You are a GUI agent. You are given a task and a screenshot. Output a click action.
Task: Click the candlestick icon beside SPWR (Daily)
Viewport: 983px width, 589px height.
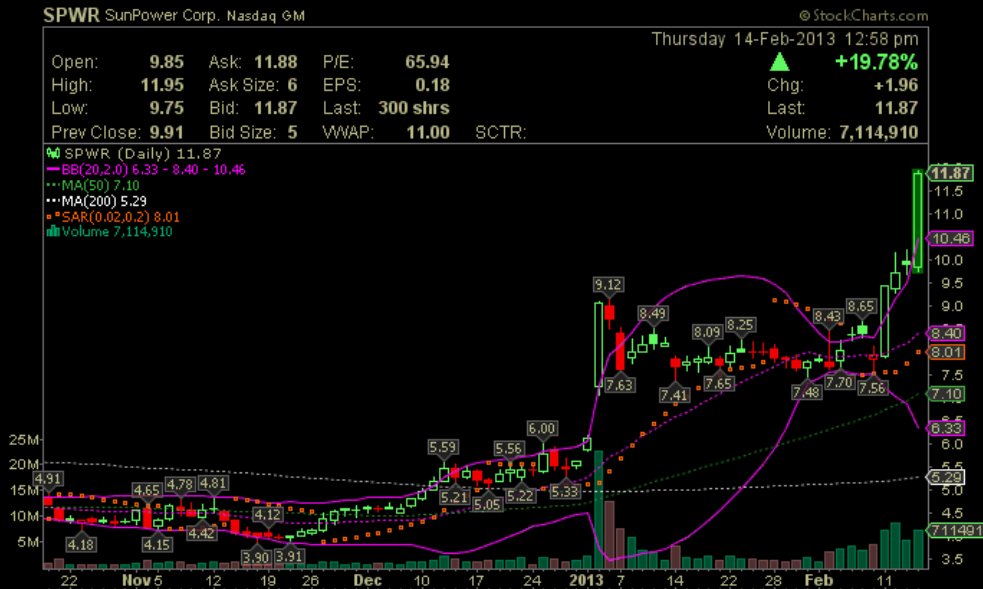(x=53, y=153)
